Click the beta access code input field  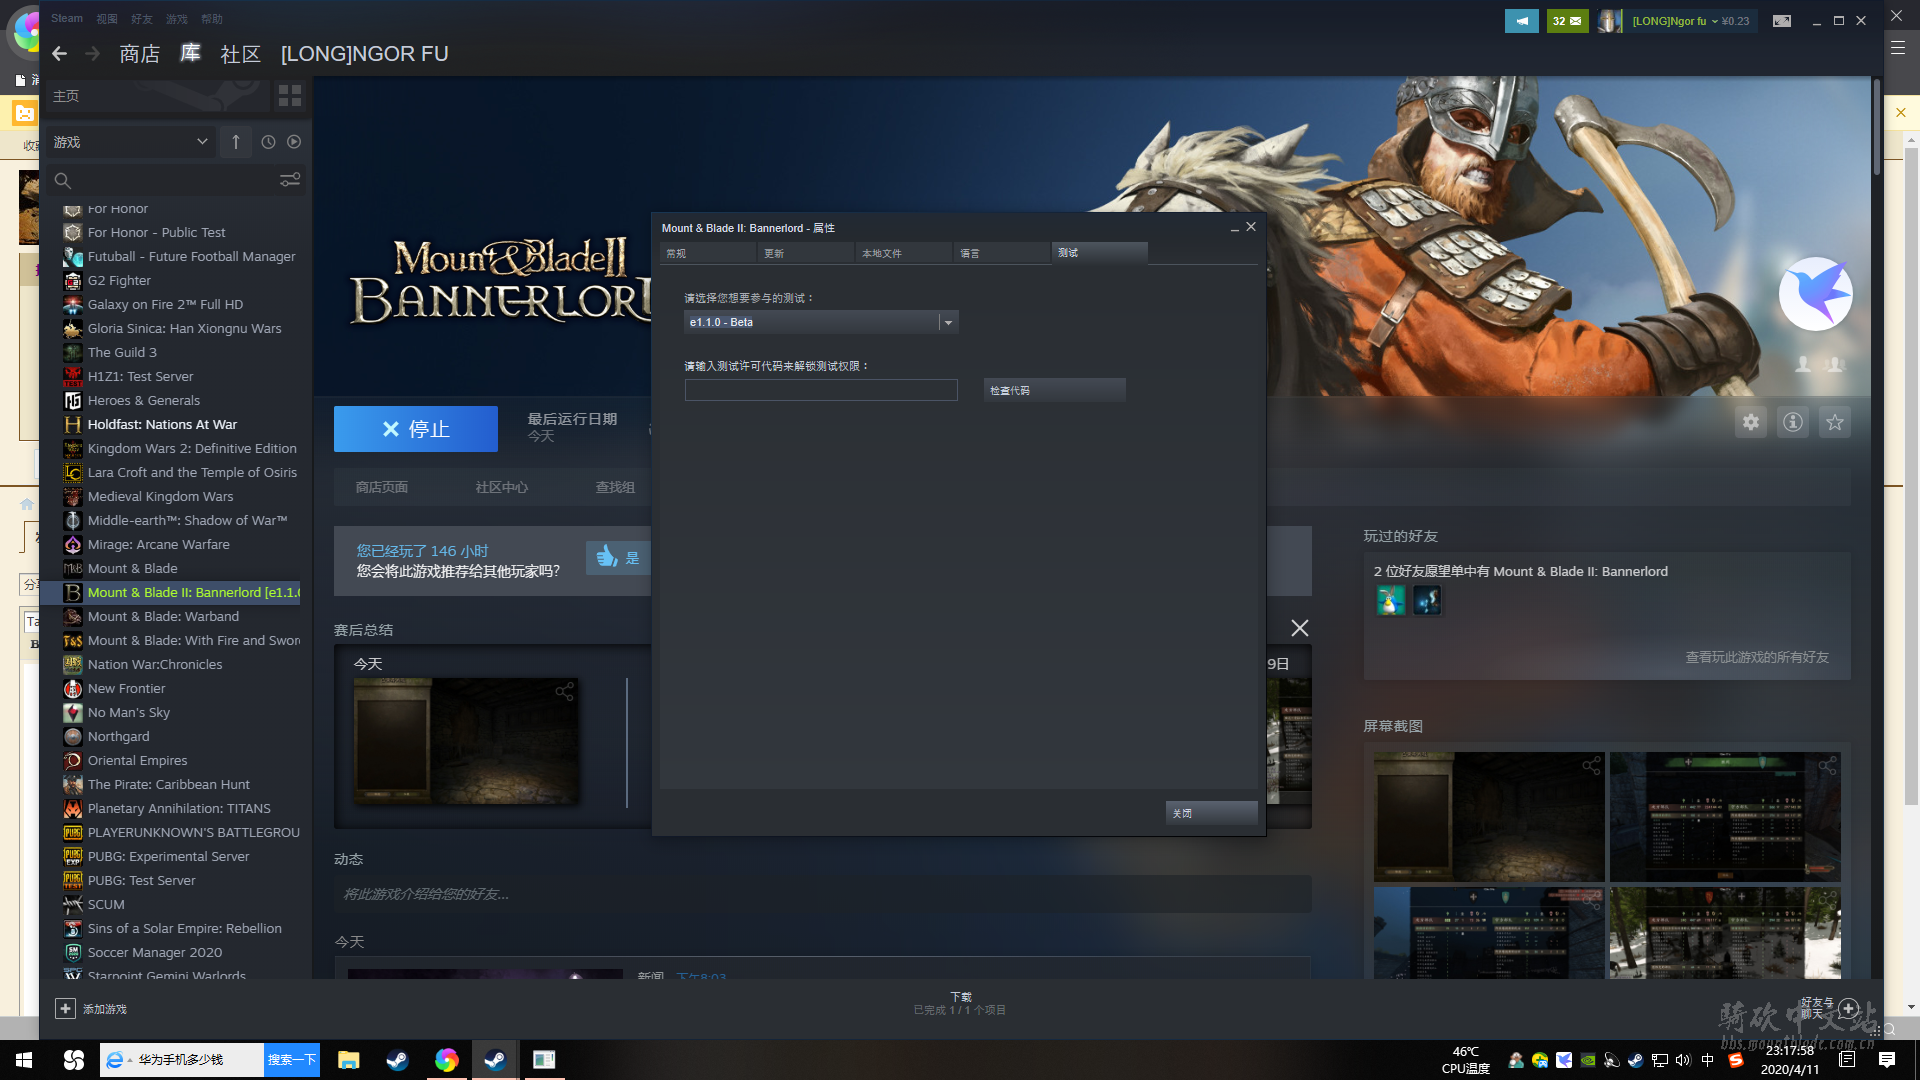821,390
